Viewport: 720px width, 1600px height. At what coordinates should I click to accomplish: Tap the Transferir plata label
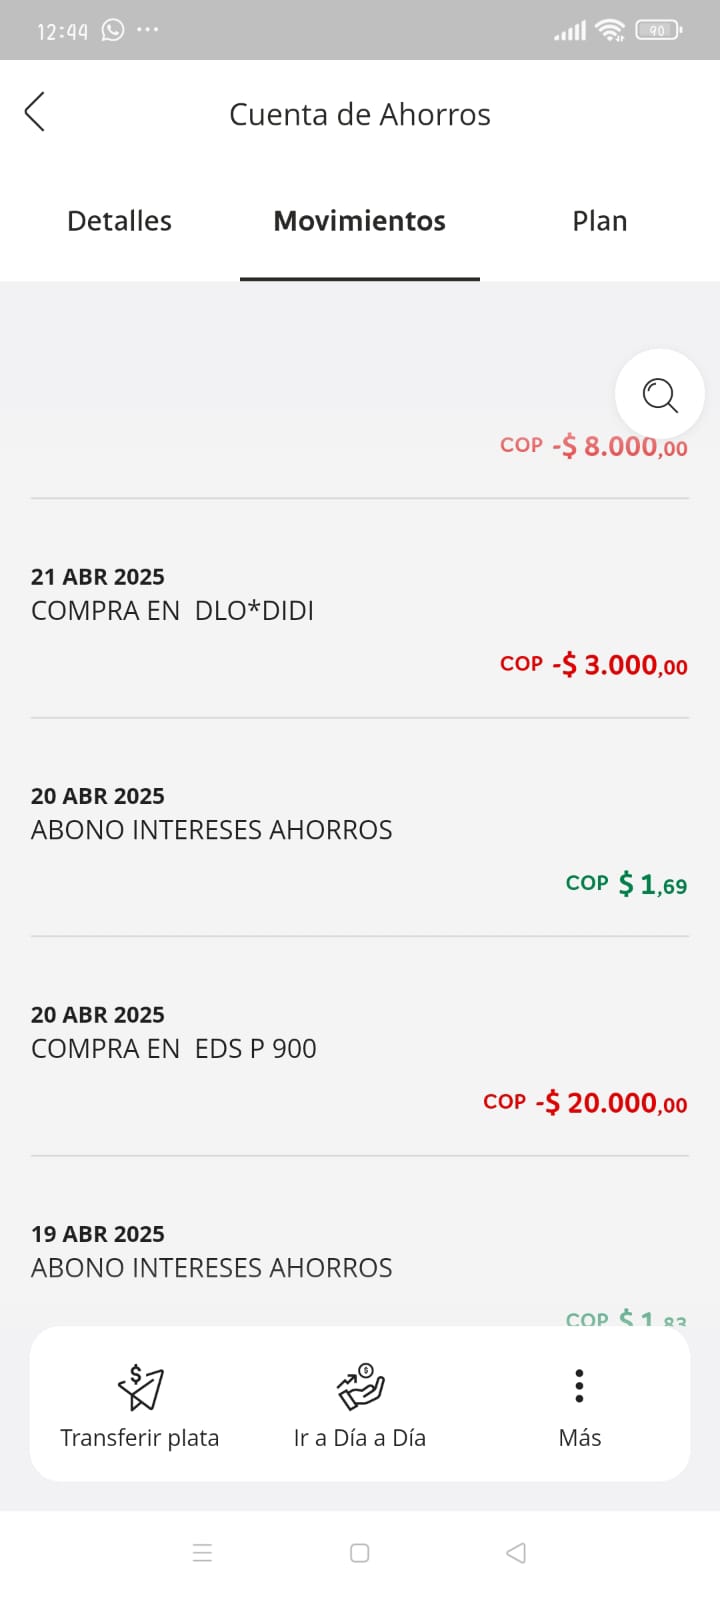tap(140, 1438)
